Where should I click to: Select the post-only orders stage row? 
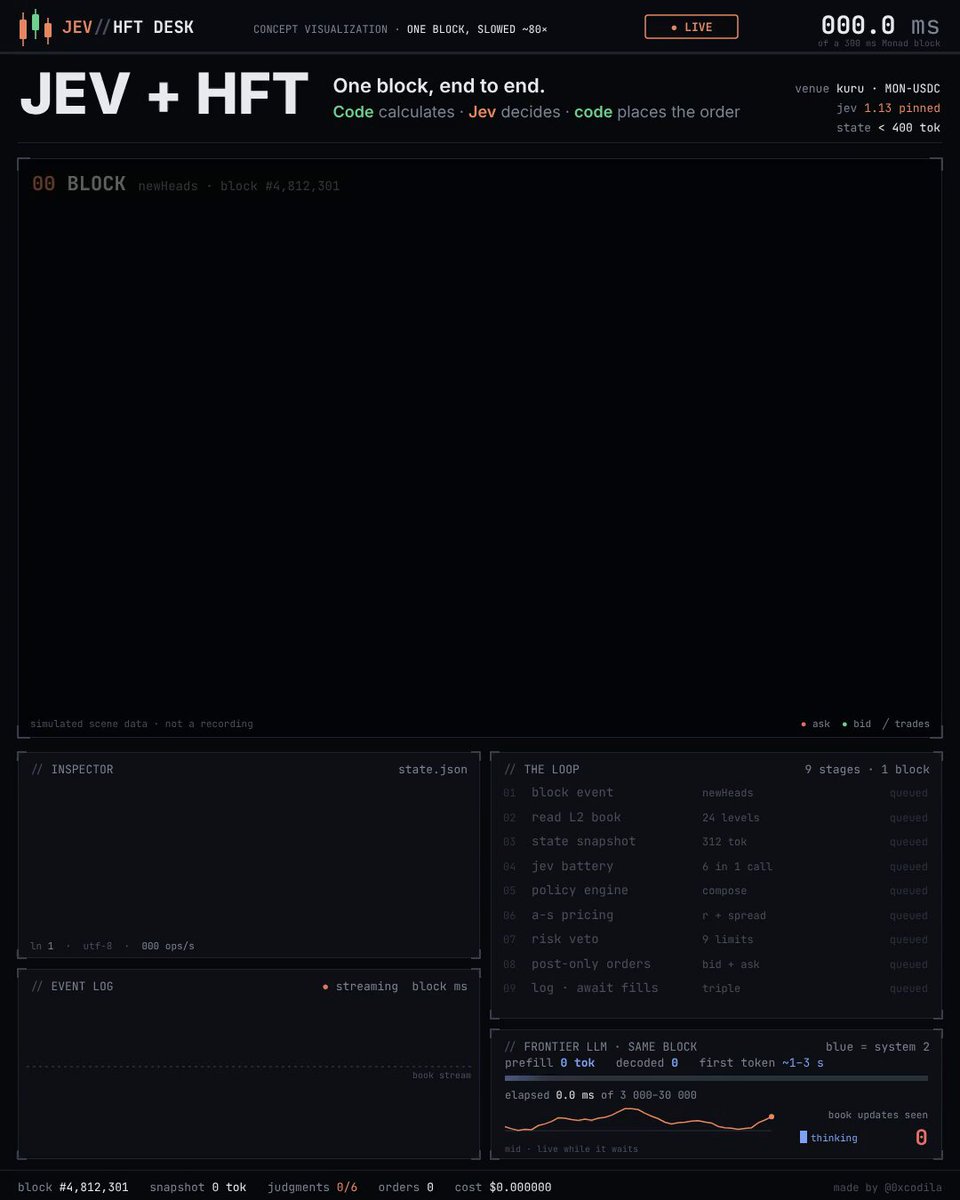tap(716, 964)
